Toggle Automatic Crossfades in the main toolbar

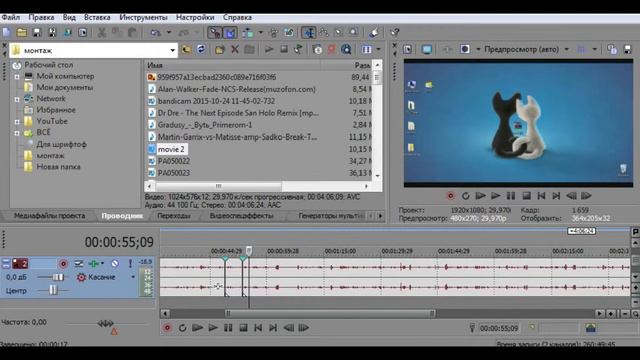tap(230, 33)
